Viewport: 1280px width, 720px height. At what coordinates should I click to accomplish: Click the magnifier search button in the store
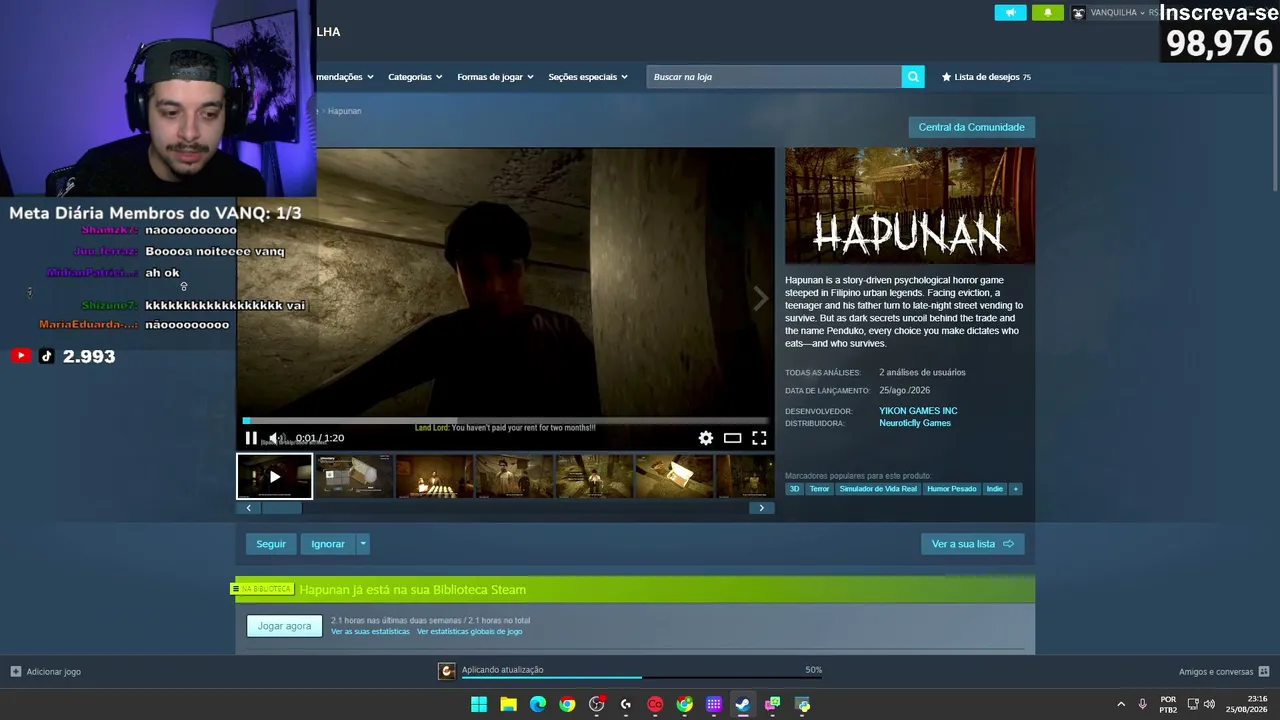tap(912, 77)
